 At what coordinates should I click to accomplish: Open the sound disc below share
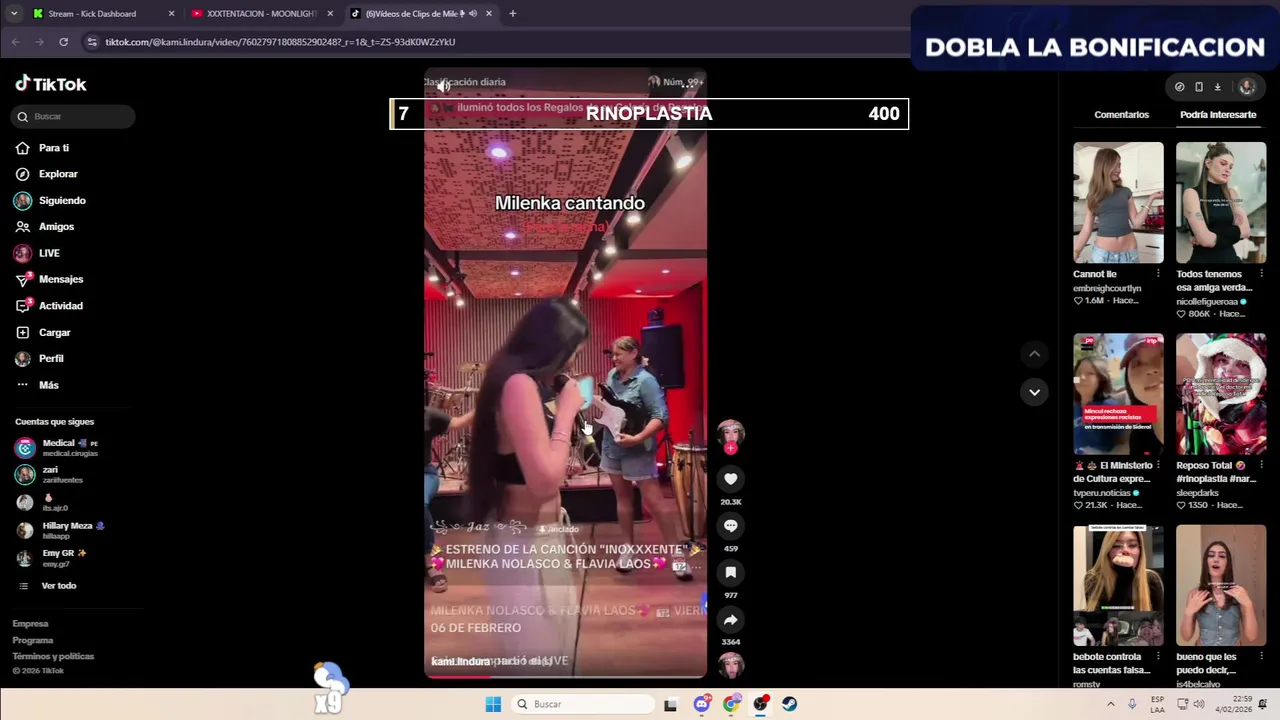pos(731,665)
